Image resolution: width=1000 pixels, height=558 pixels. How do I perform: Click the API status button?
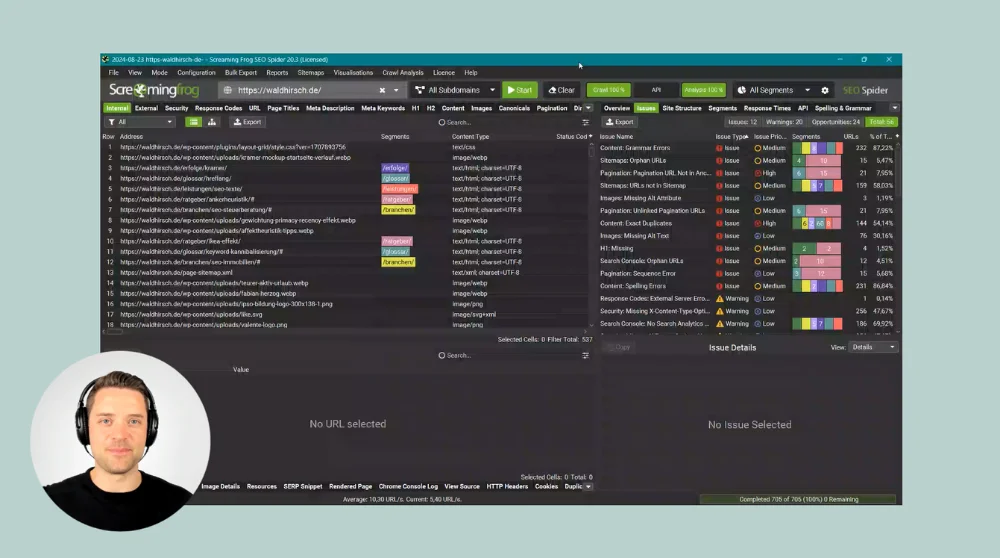point(656,90)
